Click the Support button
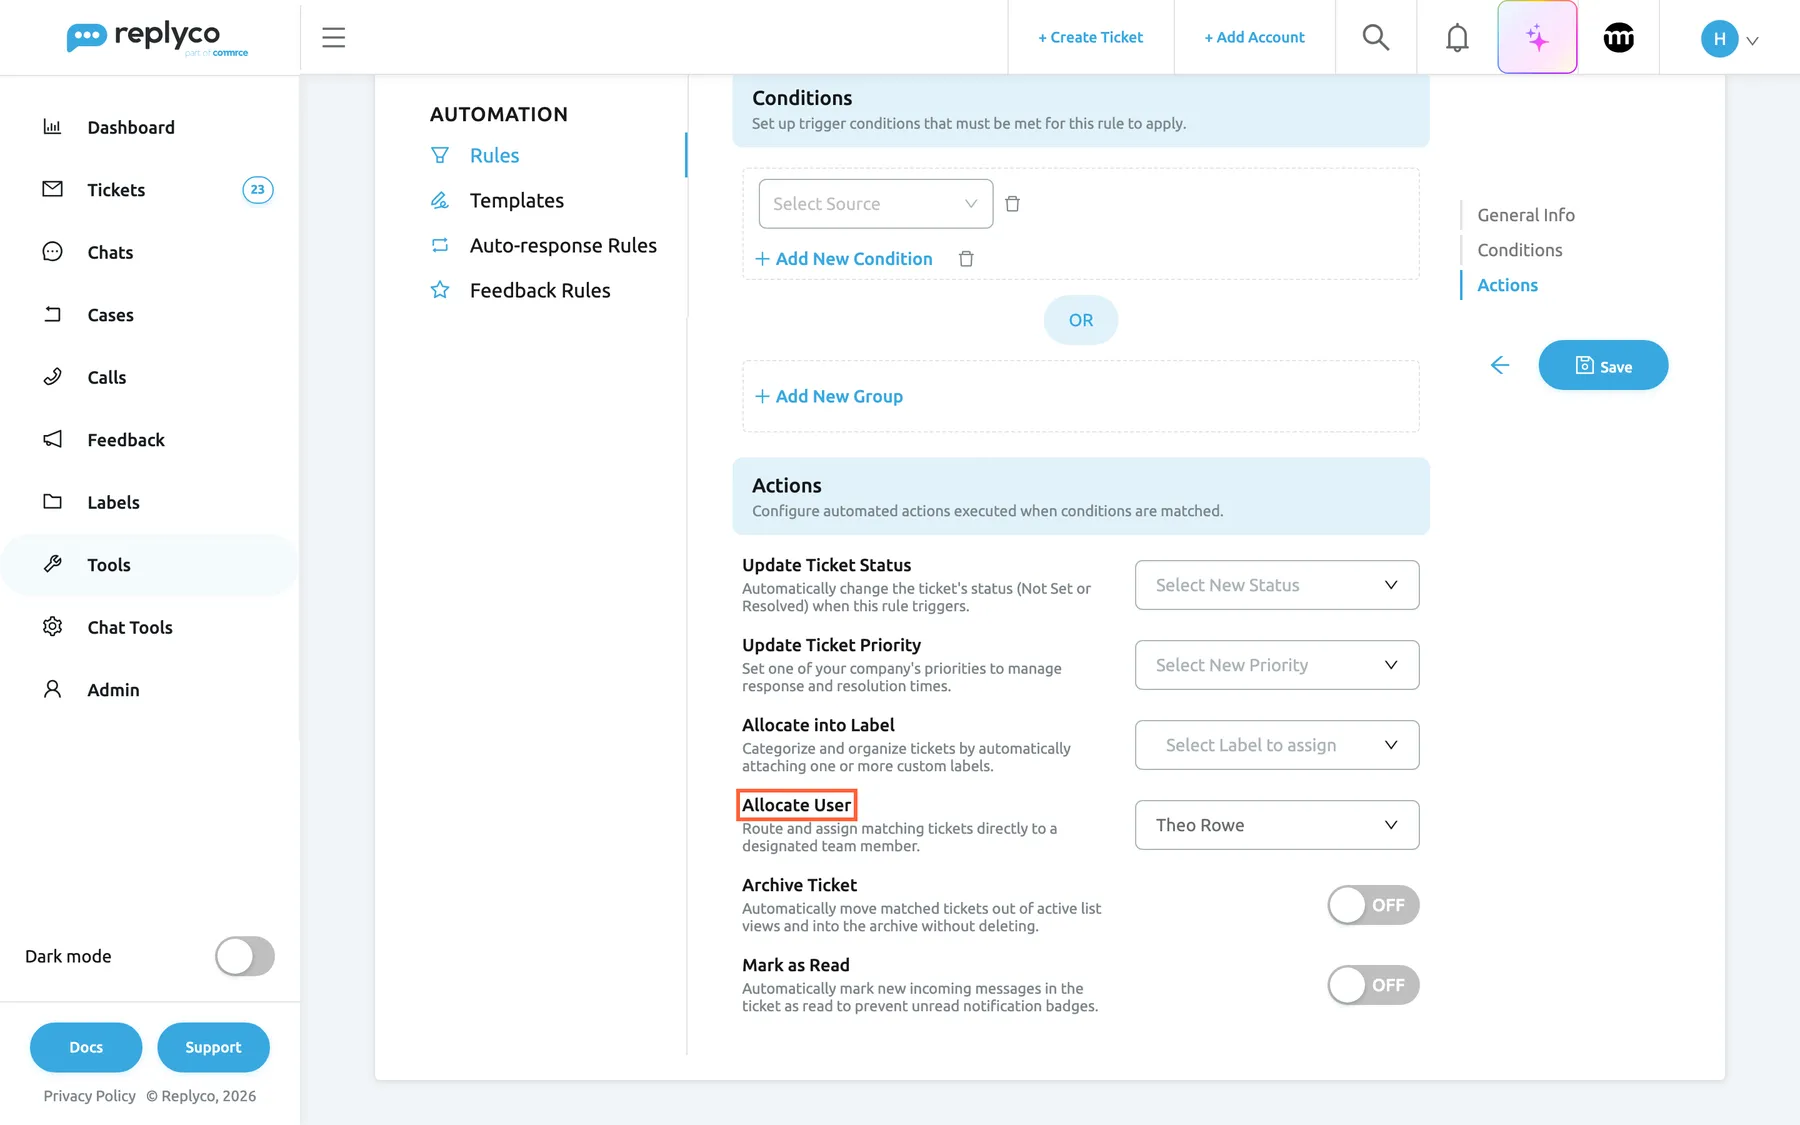The height and width of the screenshot is (1125, 1800). click(213, 1047)
